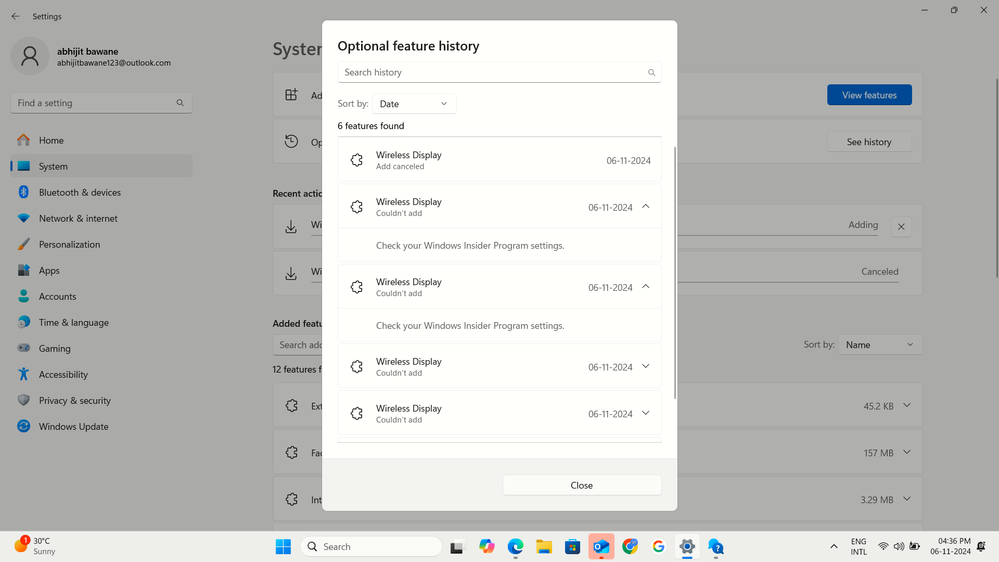Image resolution: width=999 pixels, height=562 pixels.
Task: Click the View features button
Action: tap(869, 95)
